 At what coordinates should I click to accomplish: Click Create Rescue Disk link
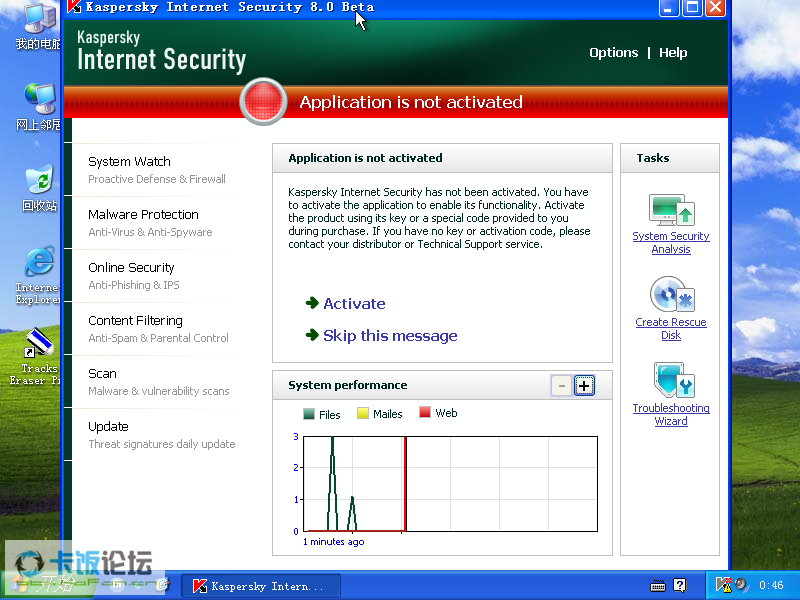pyautogui.click(x=671, y=329)
